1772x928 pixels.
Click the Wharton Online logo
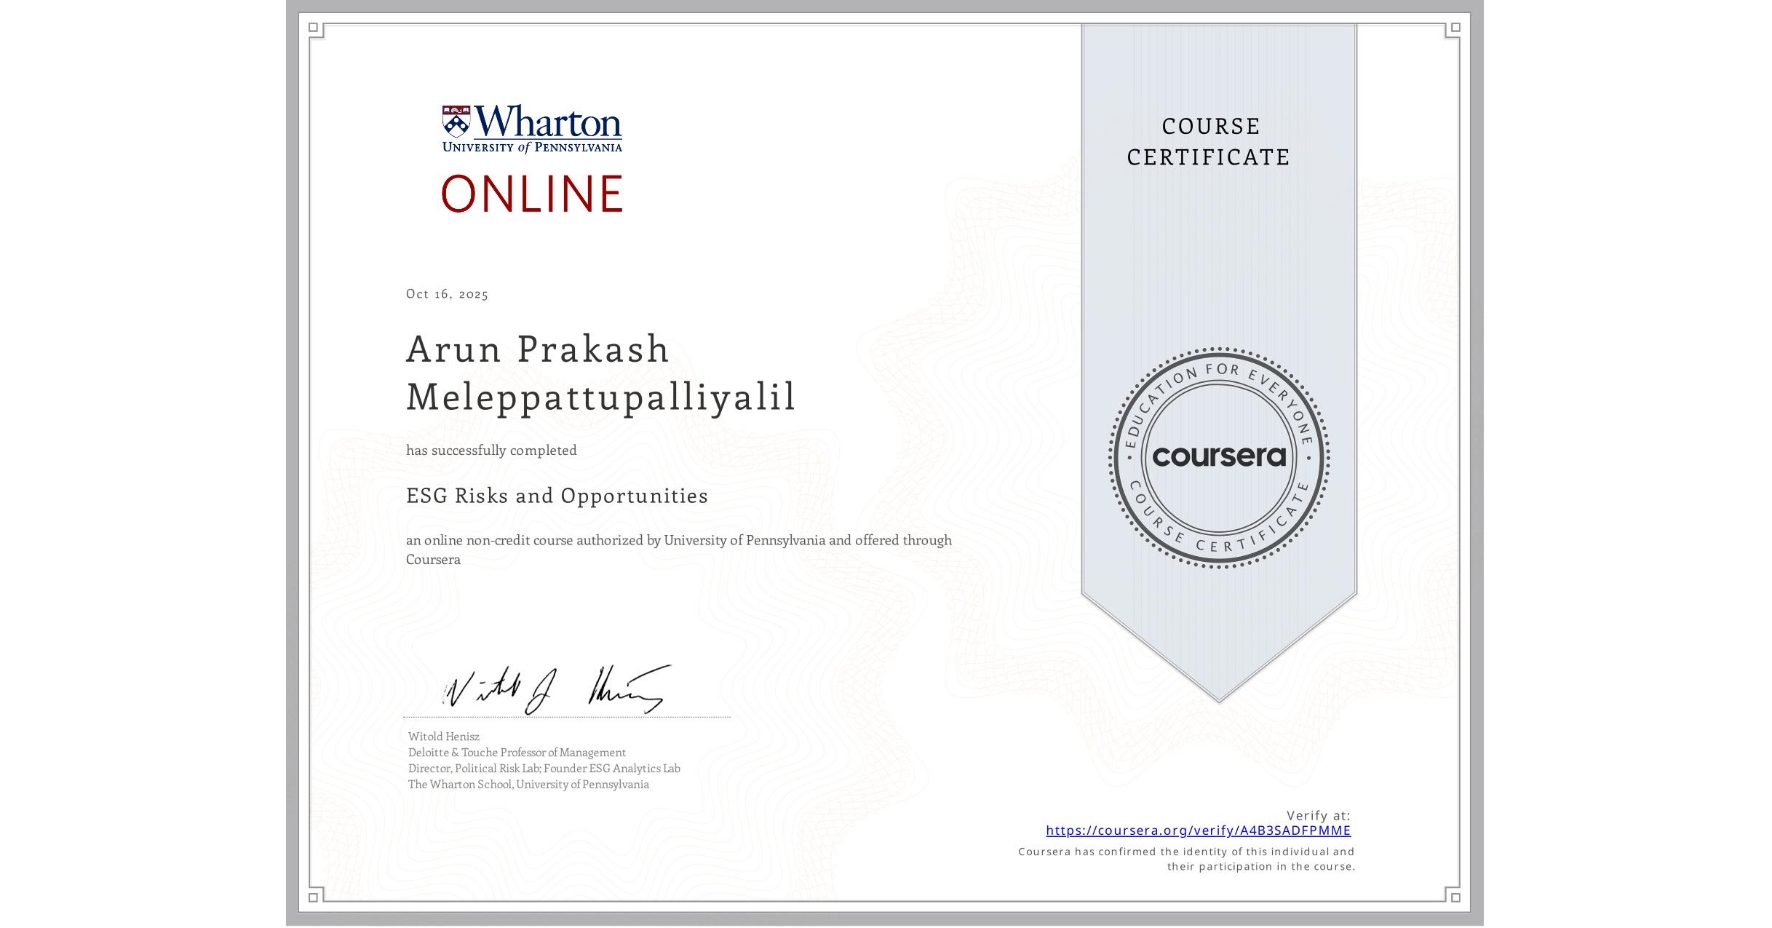pyautogui.click(x=532, y=159)
